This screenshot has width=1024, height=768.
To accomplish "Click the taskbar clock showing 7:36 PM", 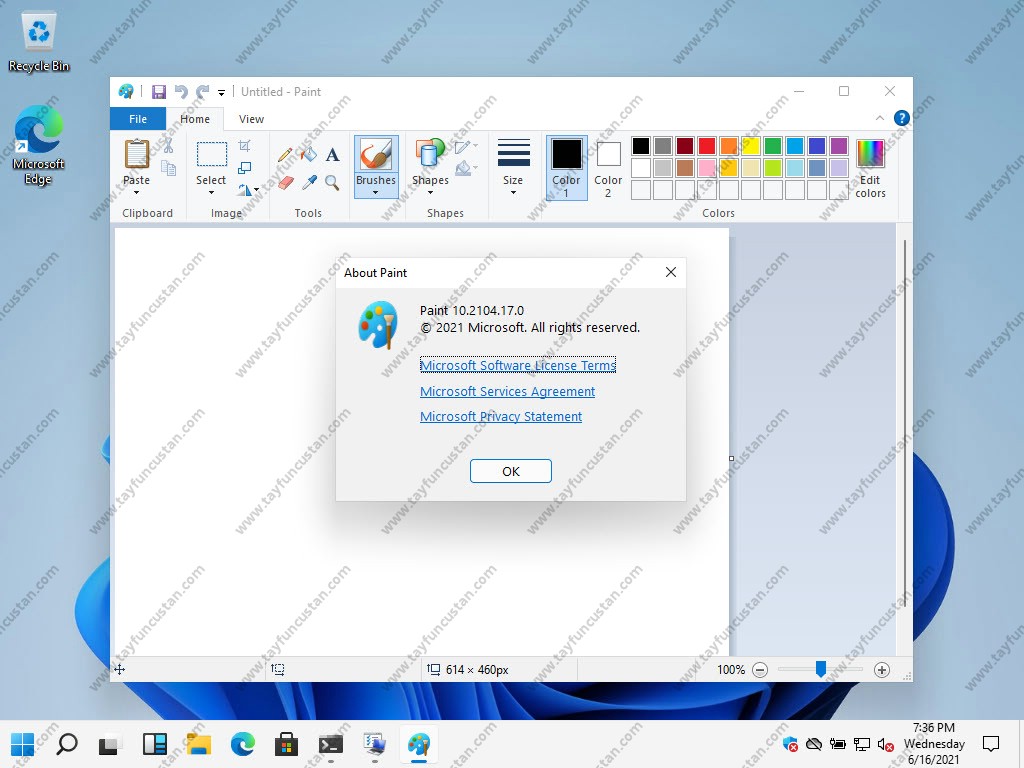I will (934, 744).
